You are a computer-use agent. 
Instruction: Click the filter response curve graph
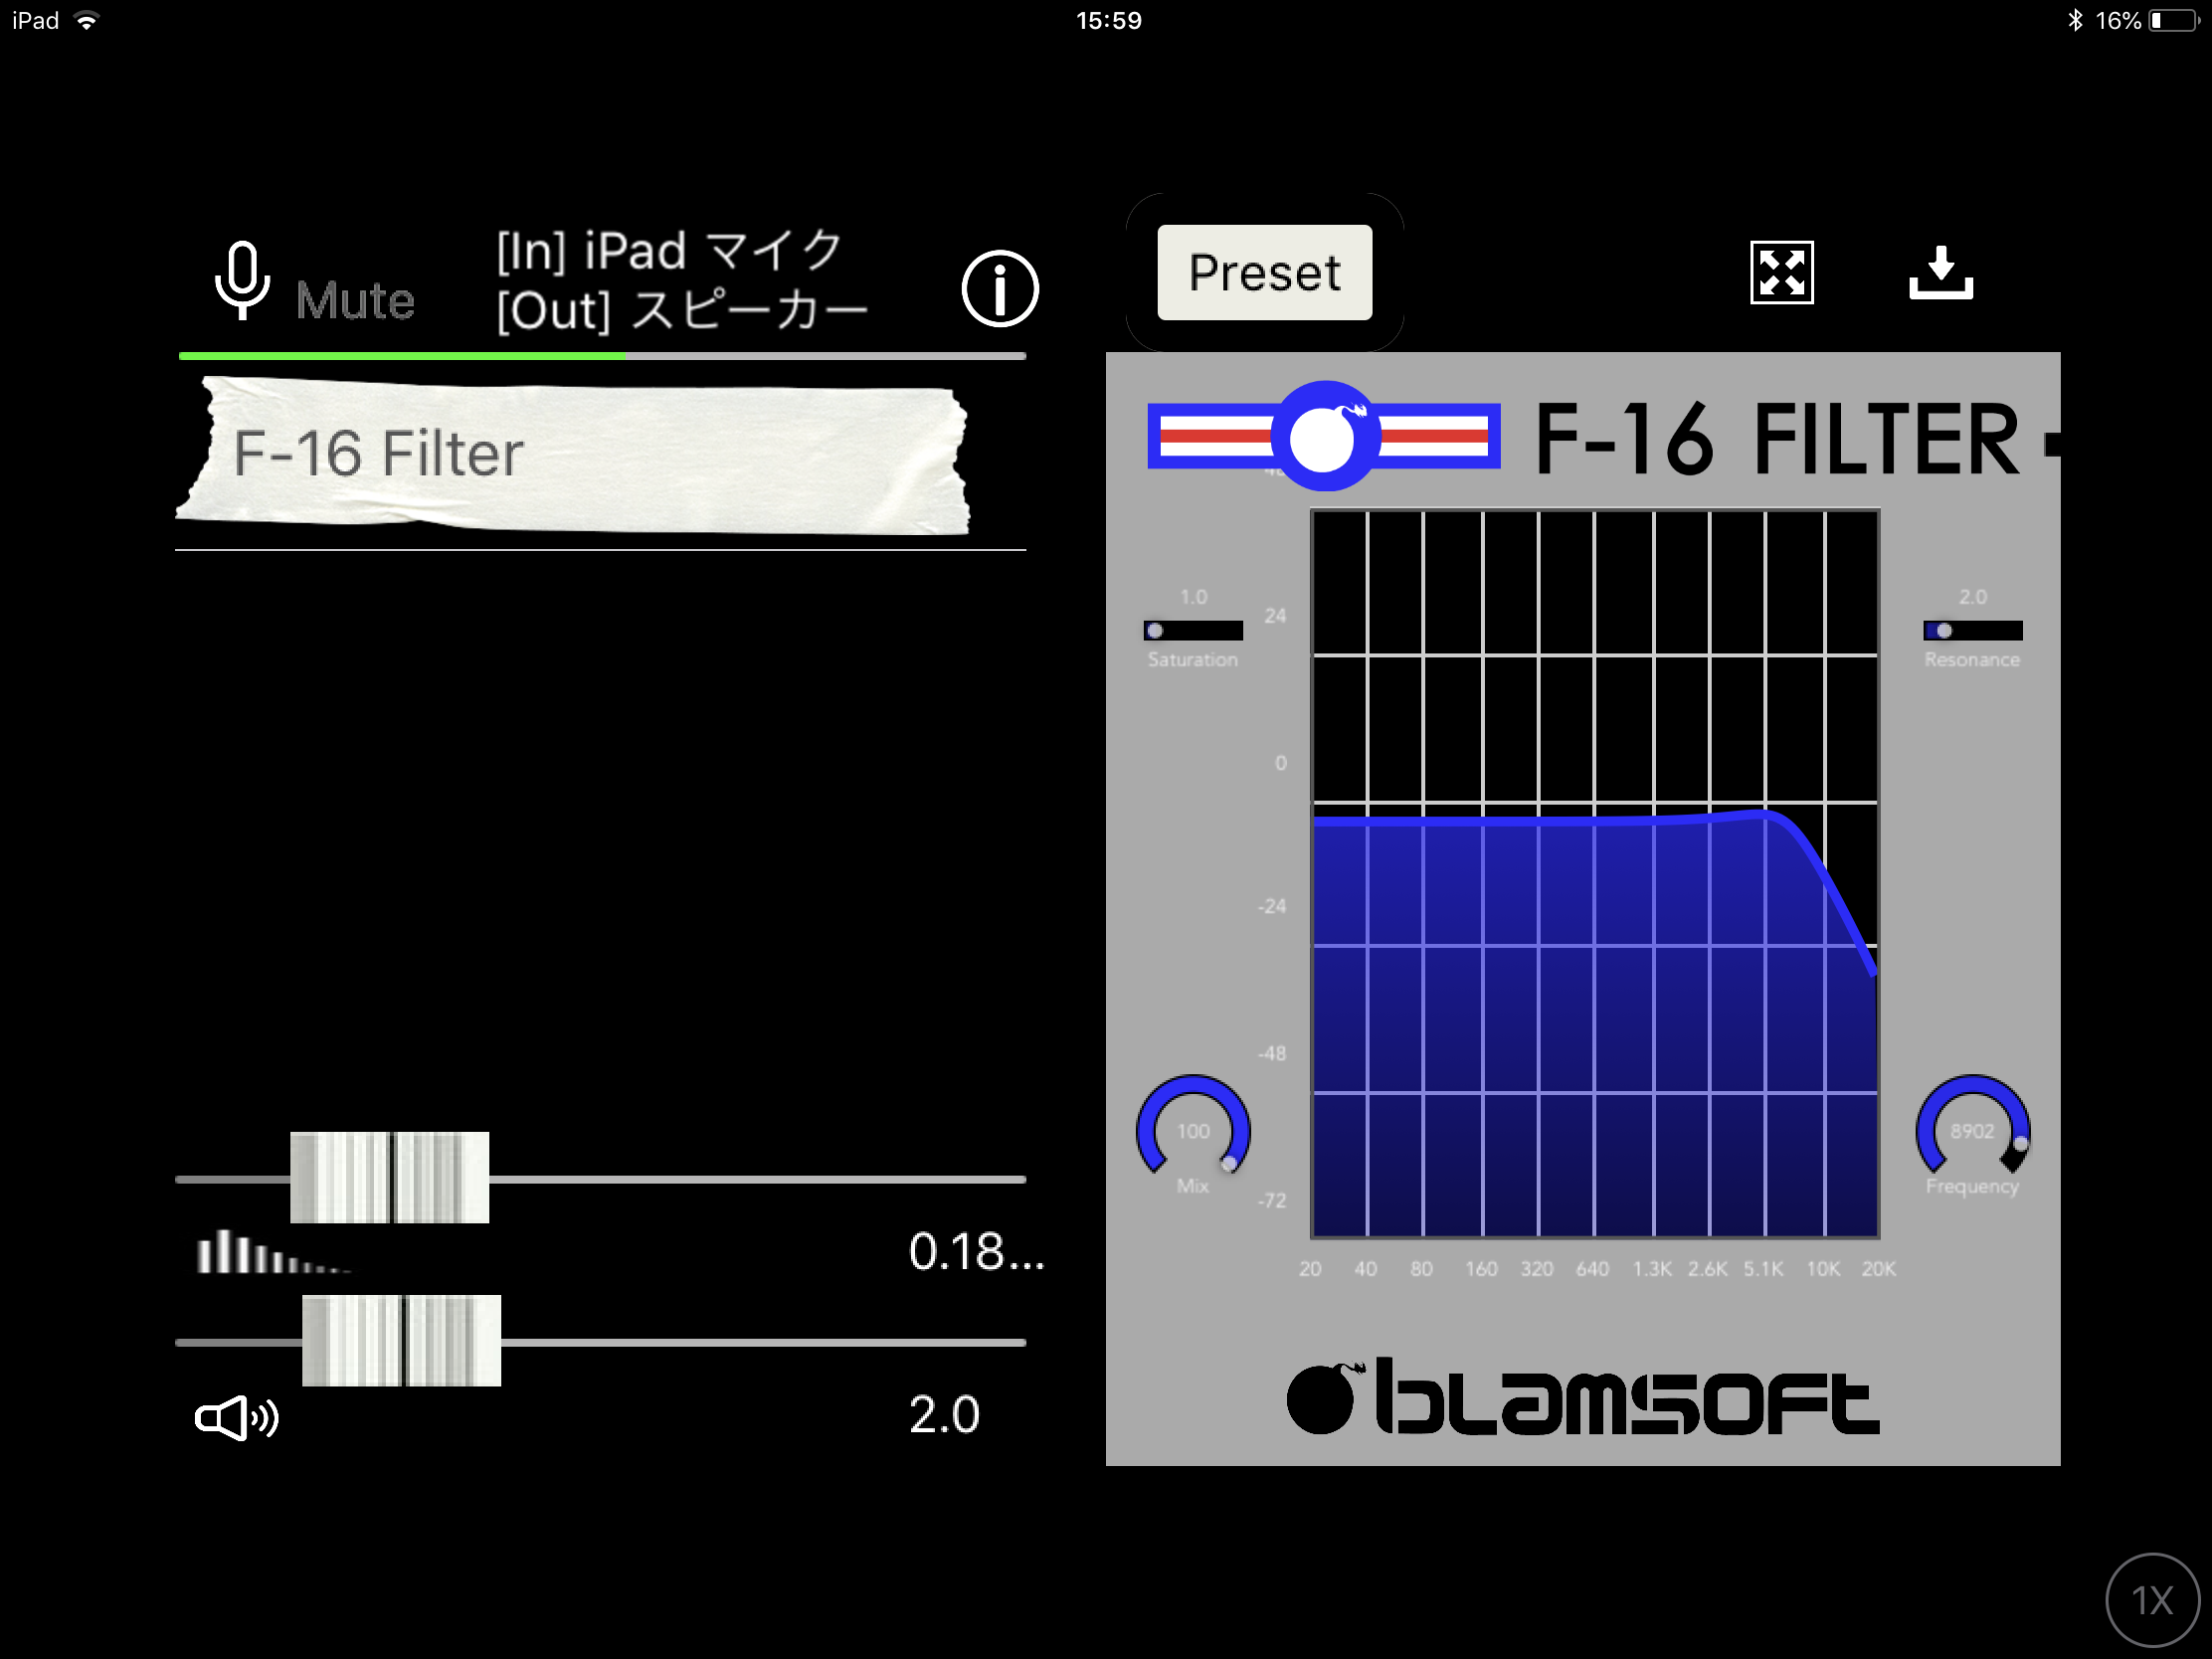(1595, 874)
